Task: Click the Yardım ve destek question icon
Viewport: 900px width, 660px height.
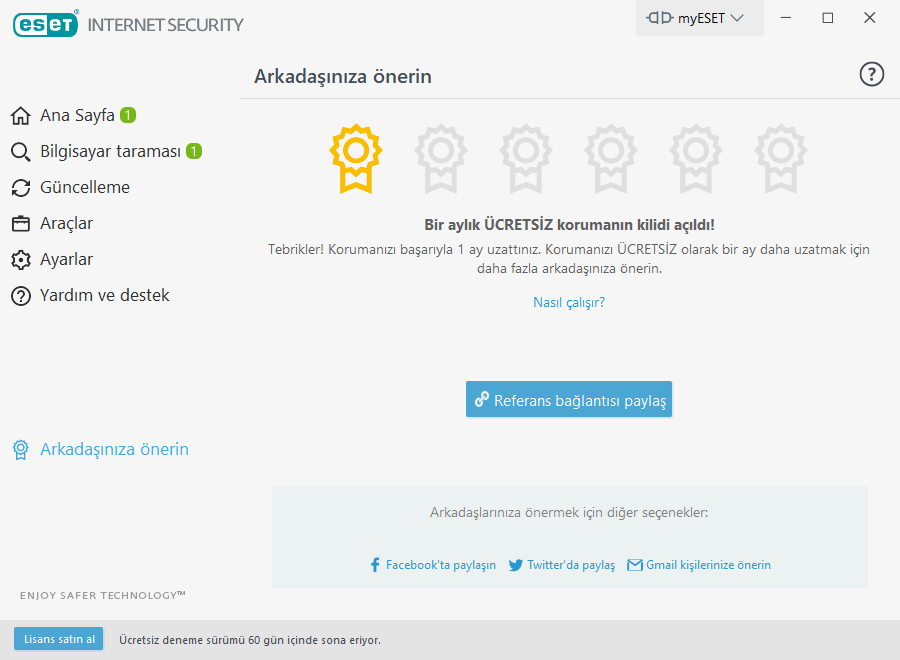Action: [x=21, y=296]
